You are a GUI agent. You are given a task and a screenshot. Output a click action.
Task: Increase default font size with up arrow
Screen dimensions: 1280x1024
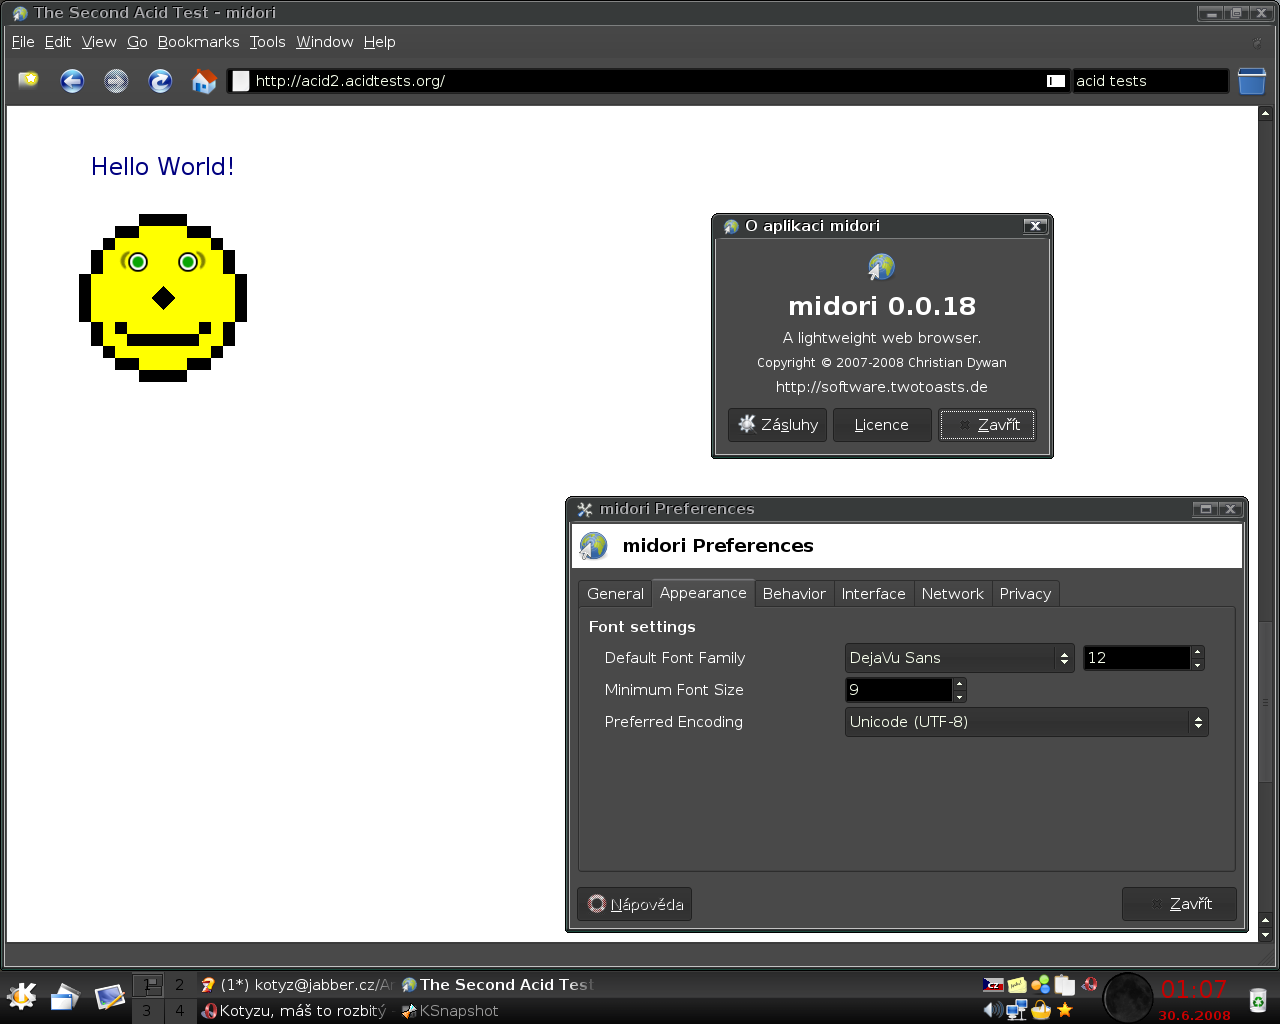1197,652
